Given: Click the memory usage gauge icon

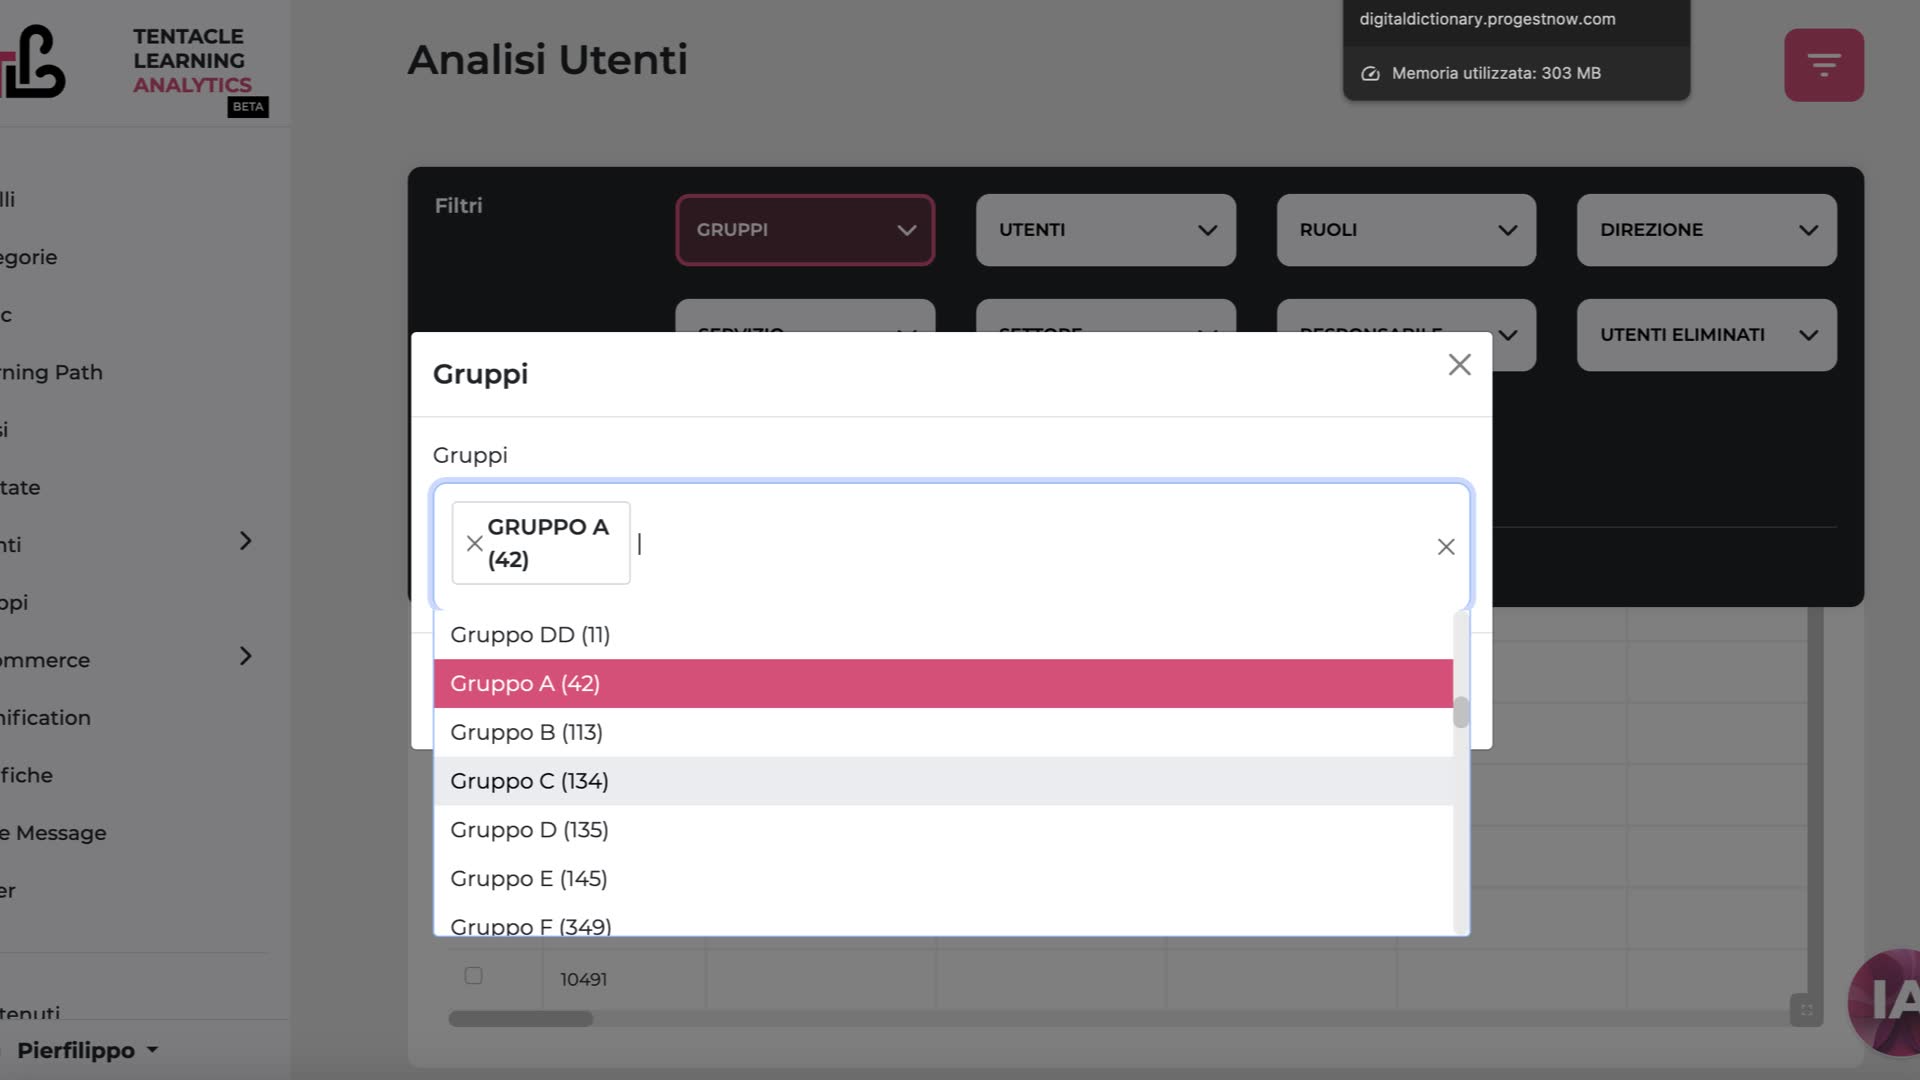Looking at the screenshot, I should 1370,74.
